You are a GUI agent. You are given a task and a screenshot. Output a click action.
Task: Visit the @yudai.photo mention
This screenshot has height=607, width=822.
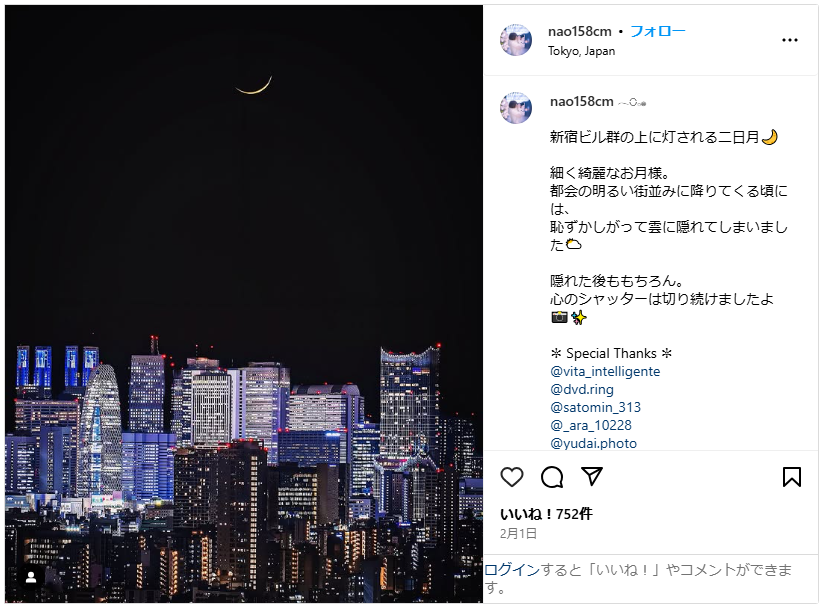pos(593,443)
